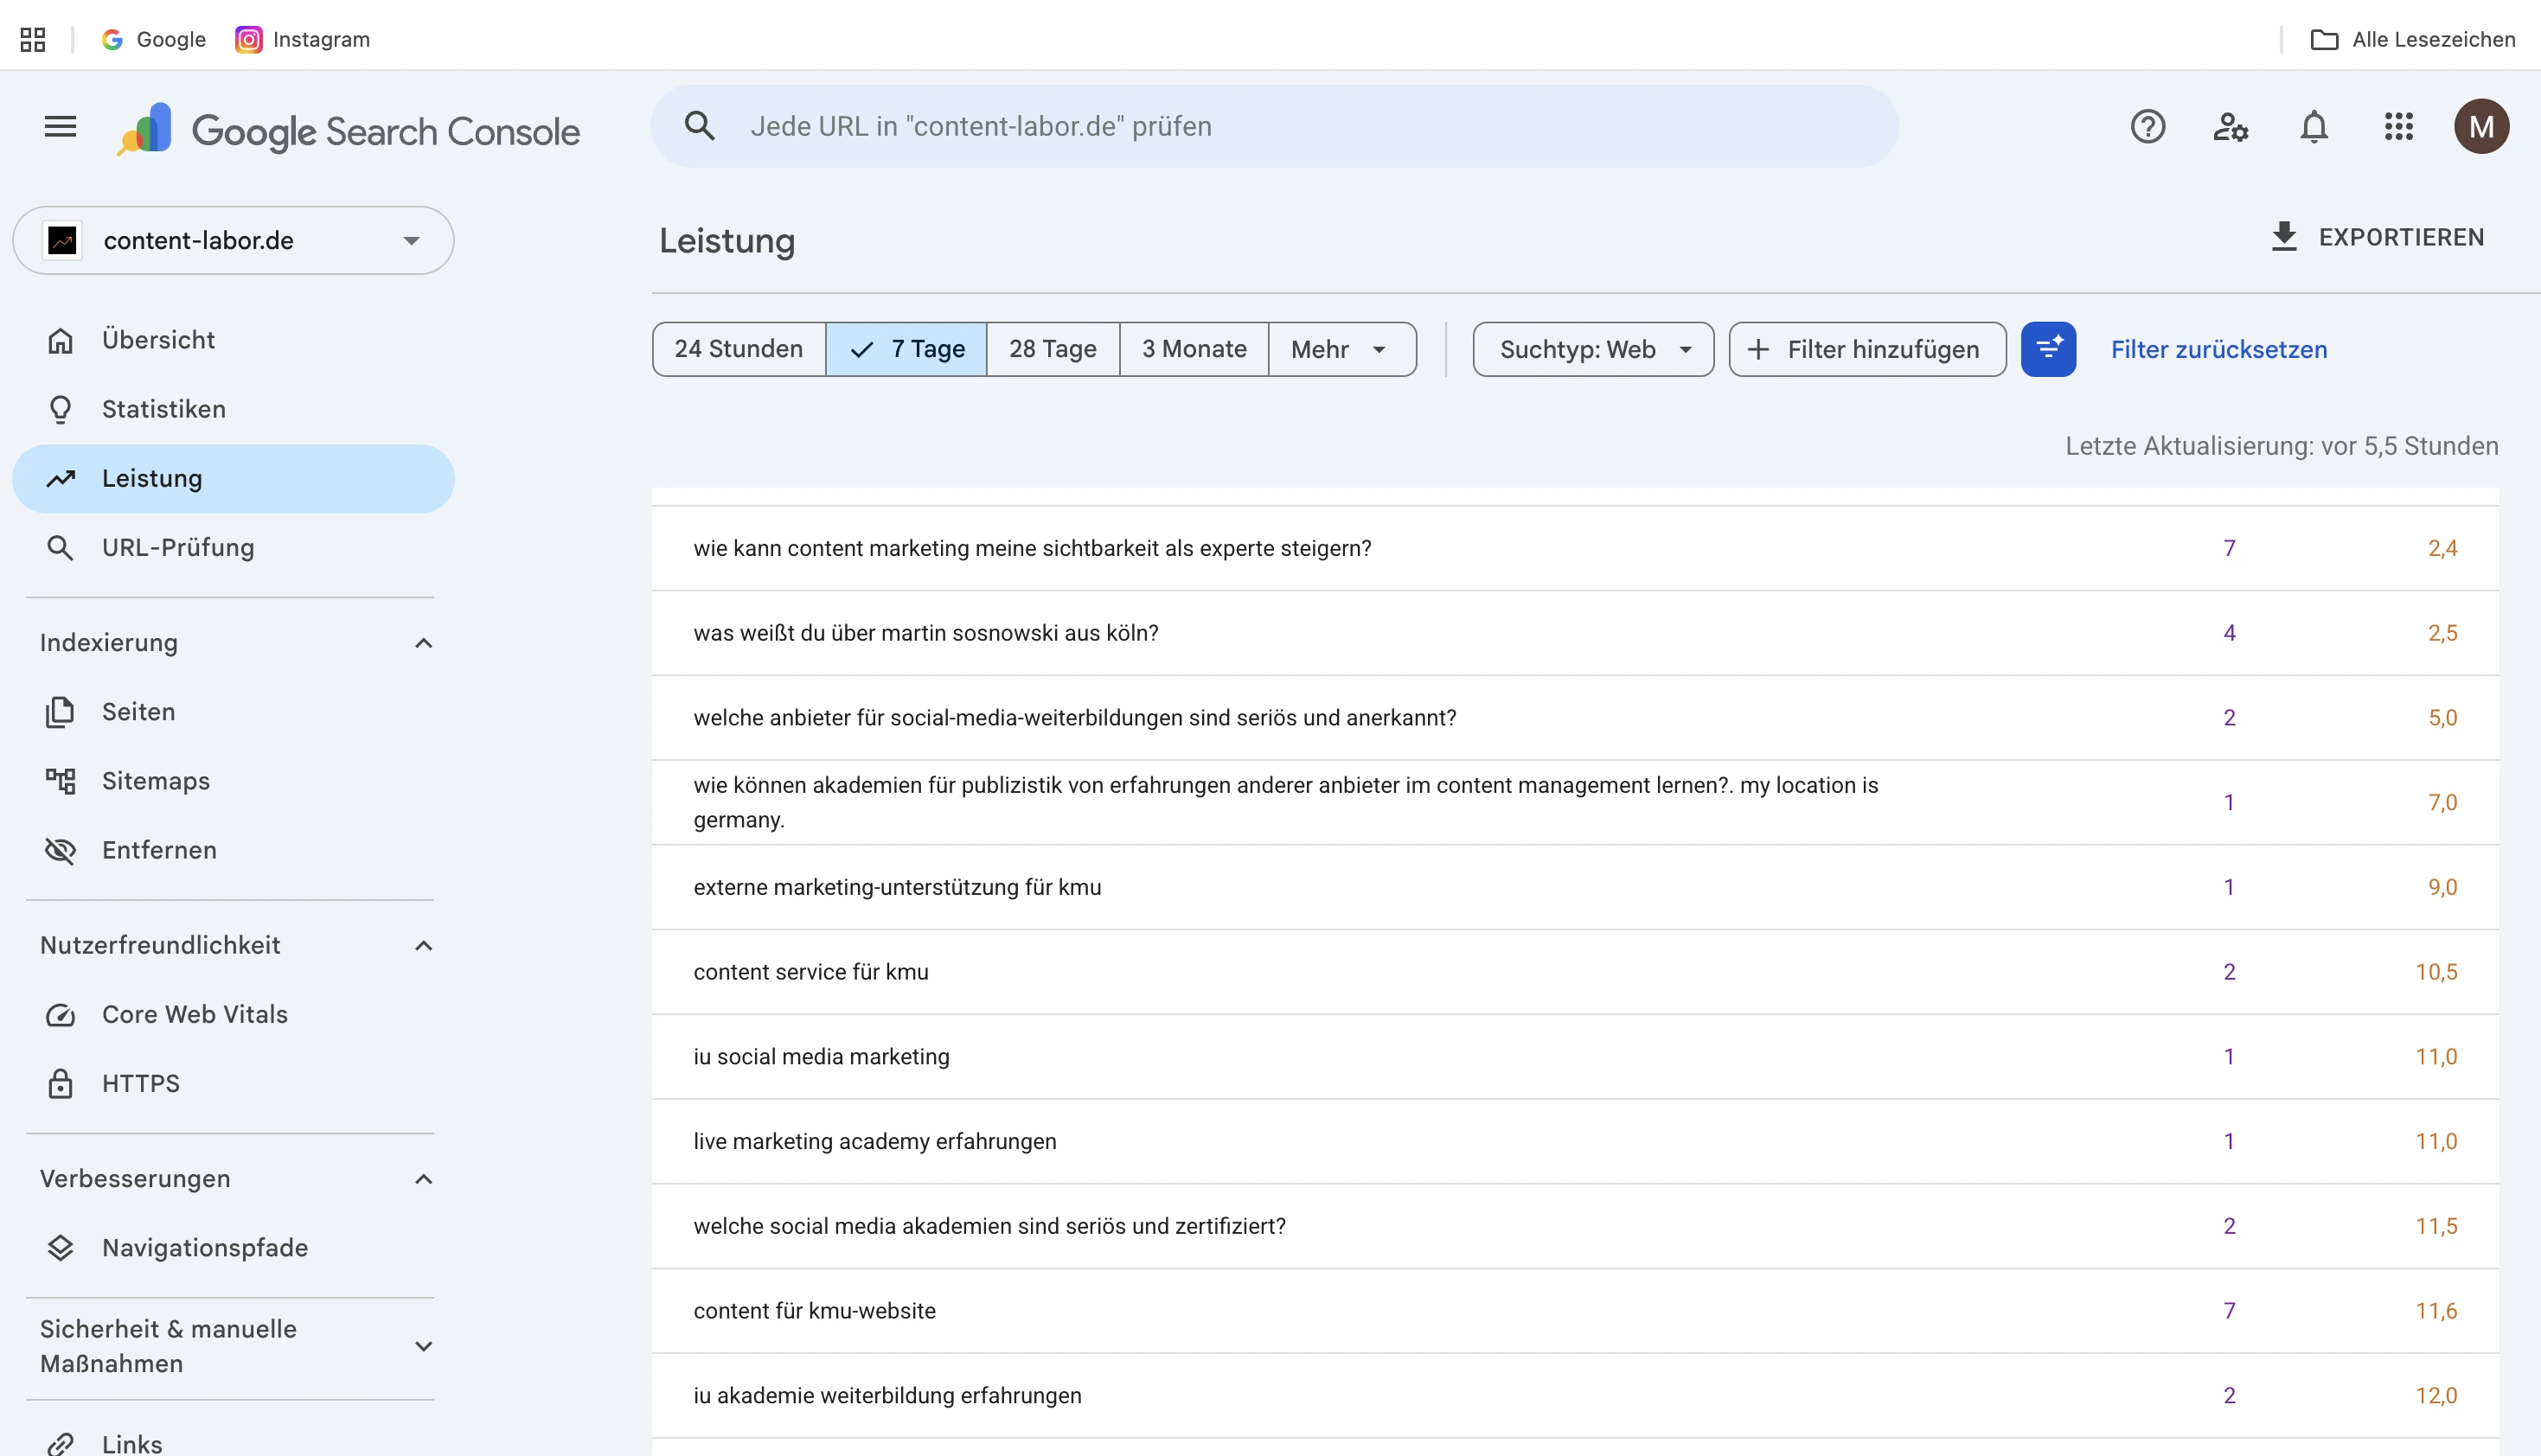Click query 'welche social media akademien sind seriös…'
2541x1456 pixels.
pos(989,1226)
